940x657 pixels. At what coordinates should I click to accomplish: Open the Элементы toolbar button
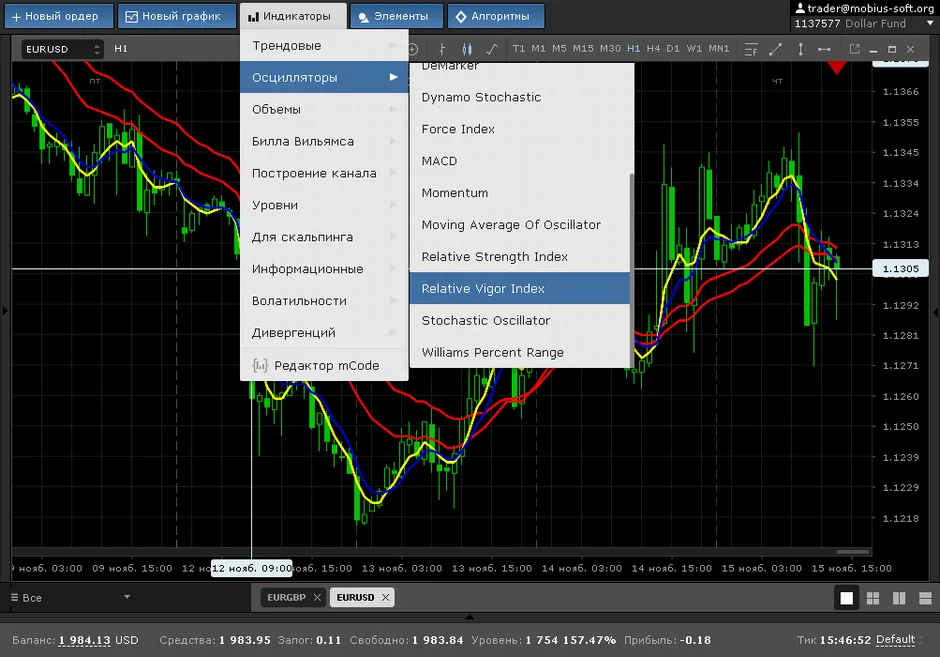396,16
